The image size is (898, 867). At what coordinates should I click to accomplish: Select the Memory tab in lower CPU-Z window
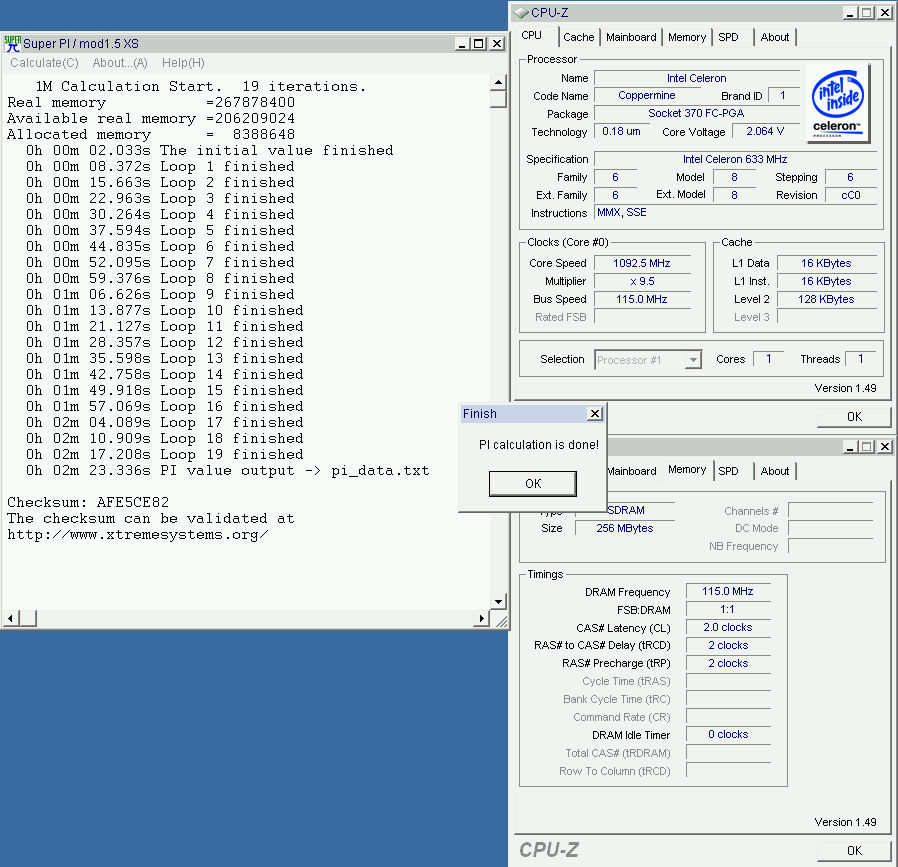tap(687, 470)
